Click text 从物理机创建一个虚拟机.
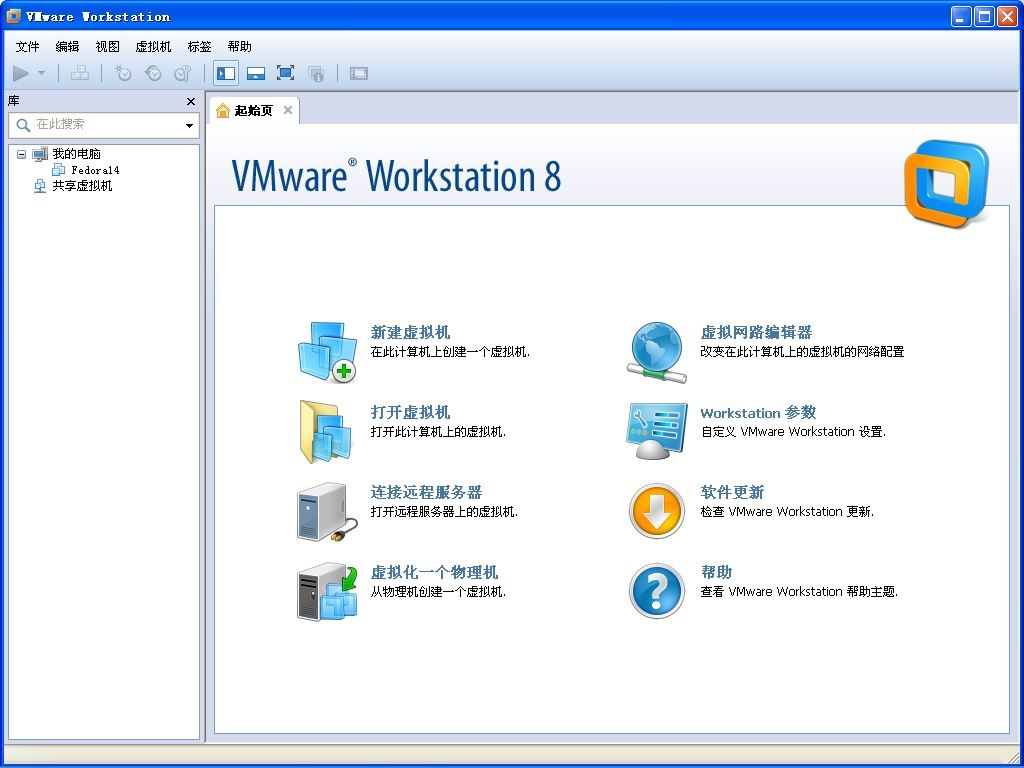Viewport: 1024px width, 768px height. [x=438, y=592]
